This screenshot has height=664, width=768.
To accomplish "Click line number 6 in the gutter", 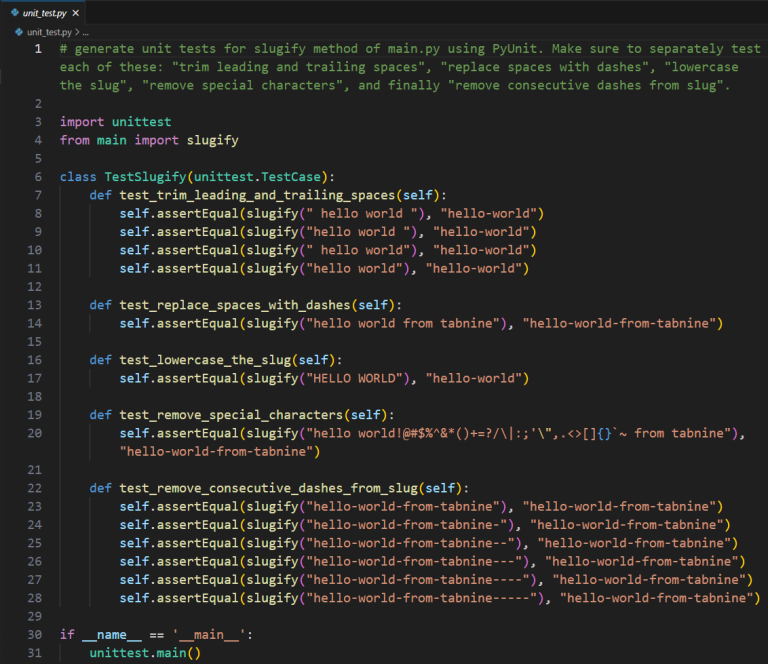I will click(38, 176).
